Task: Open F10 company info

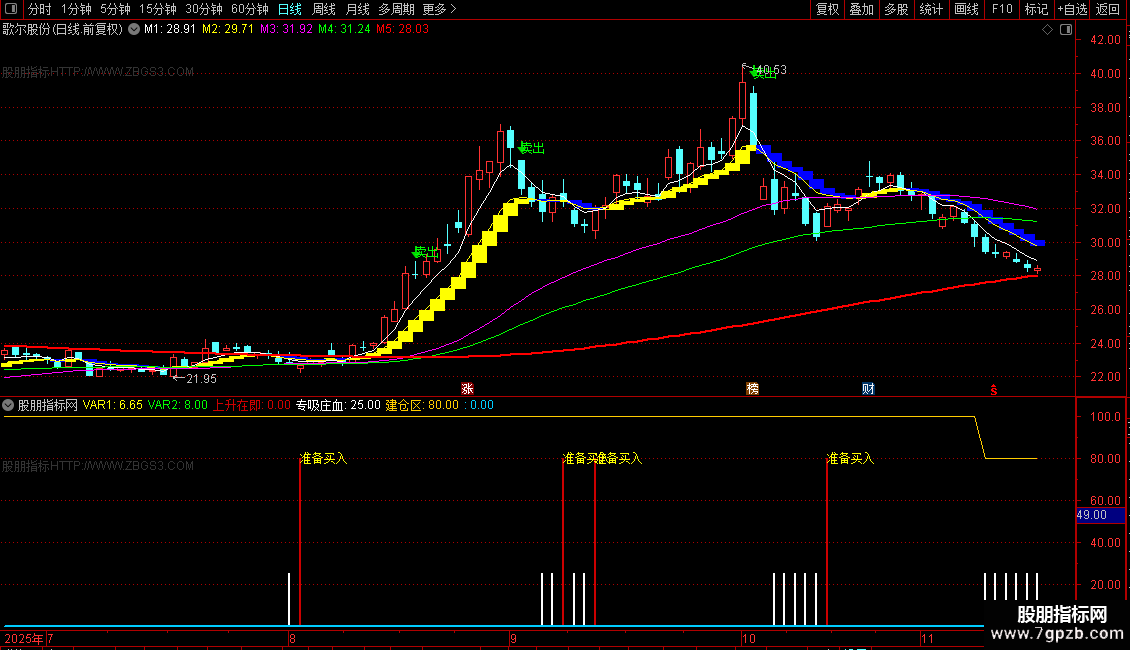Action: [1002, 9]
